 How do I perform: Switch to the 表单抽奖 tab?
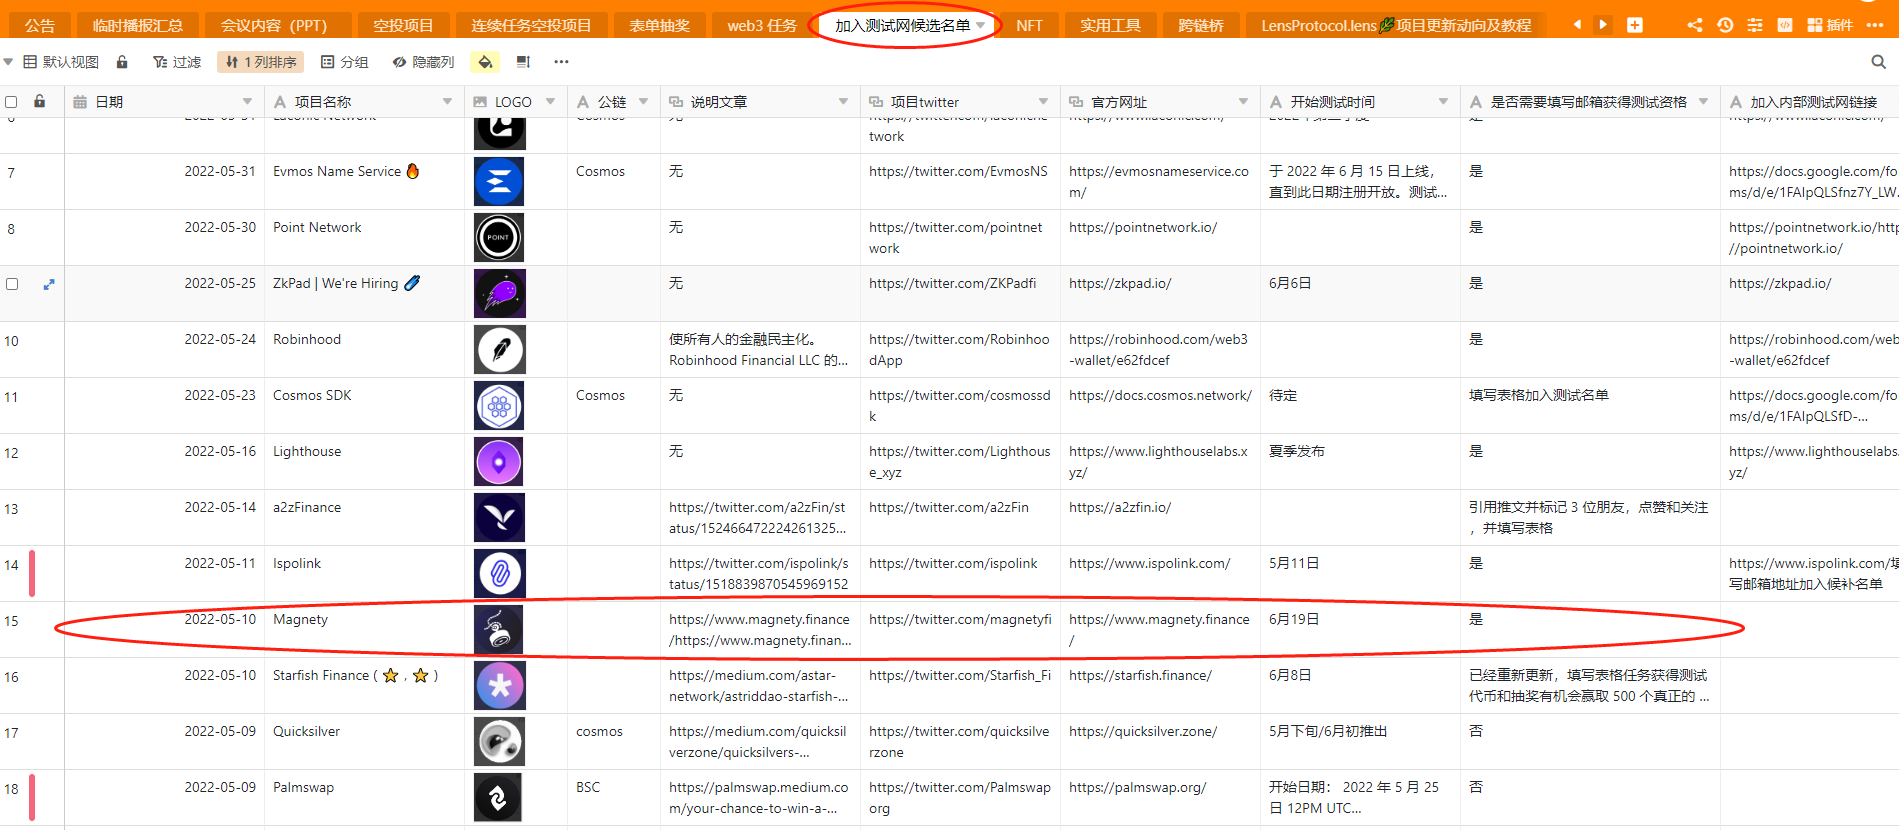659,25
